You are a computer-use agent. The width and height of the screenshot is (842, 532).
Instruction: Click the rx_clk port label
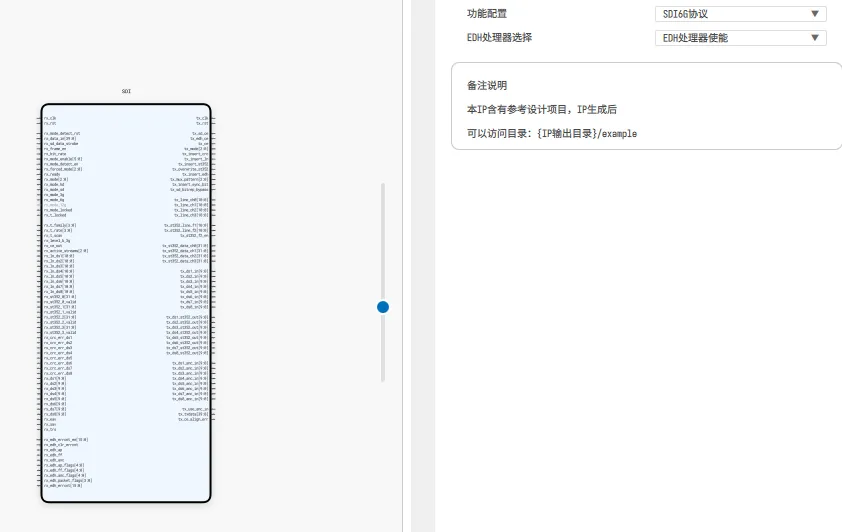point(50,118)
